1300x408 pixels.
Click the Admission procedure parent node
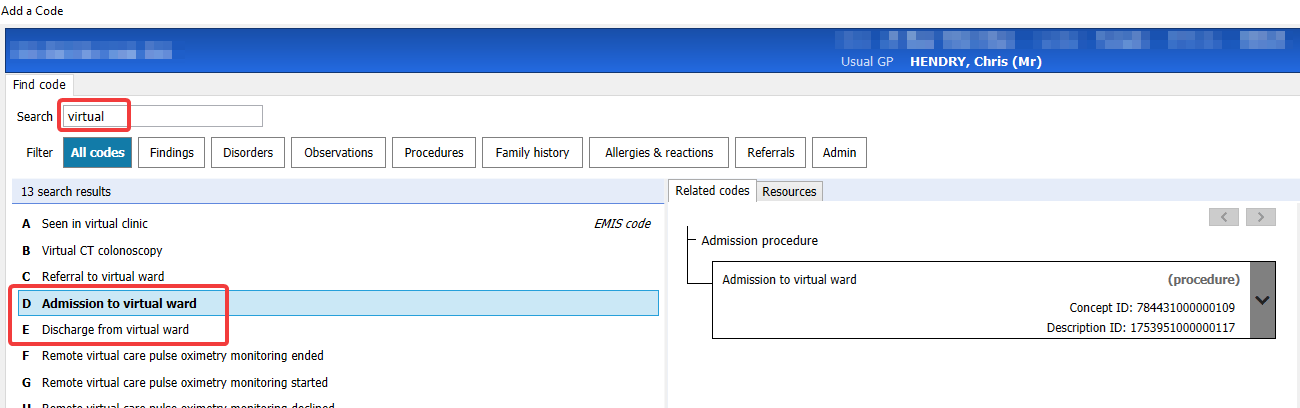[759, 241]
